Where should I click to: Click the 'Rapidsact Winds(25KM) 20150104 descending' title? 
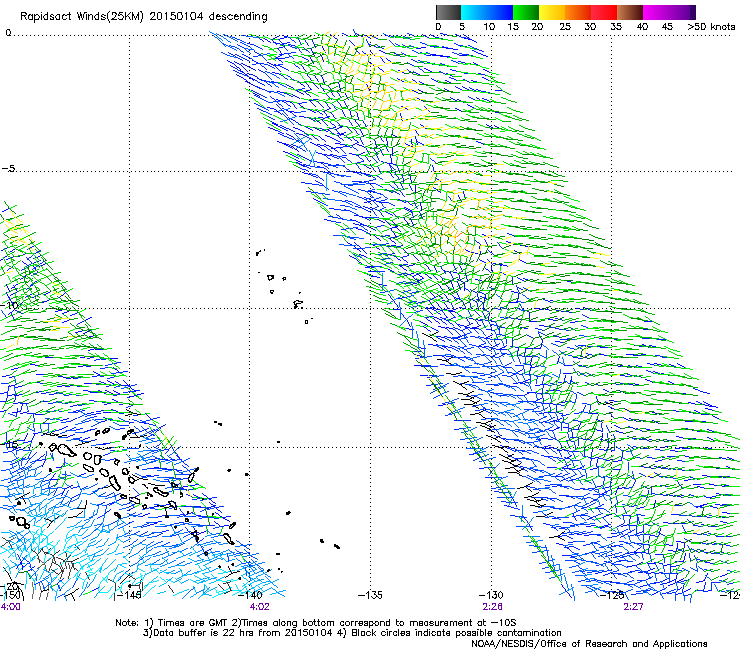[x=143, y=17]
